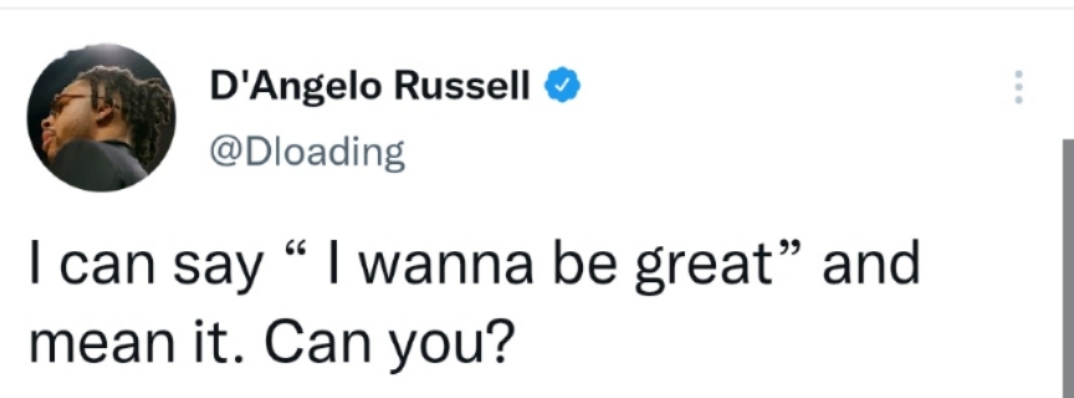Open the three-dot more options menu

1019,87
